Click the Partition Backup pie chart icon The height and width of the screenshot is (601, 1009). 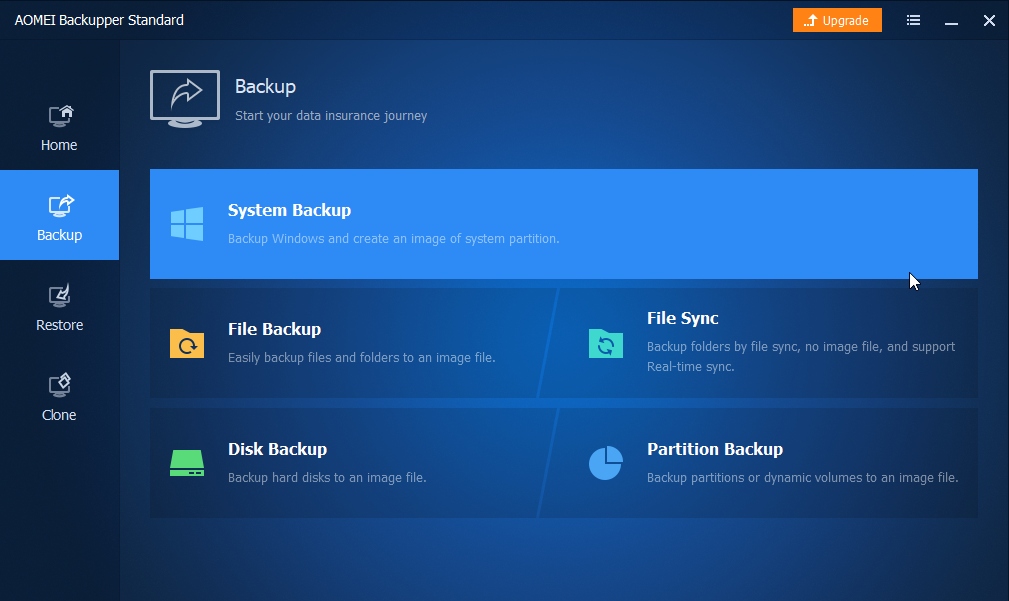point(606,463)
